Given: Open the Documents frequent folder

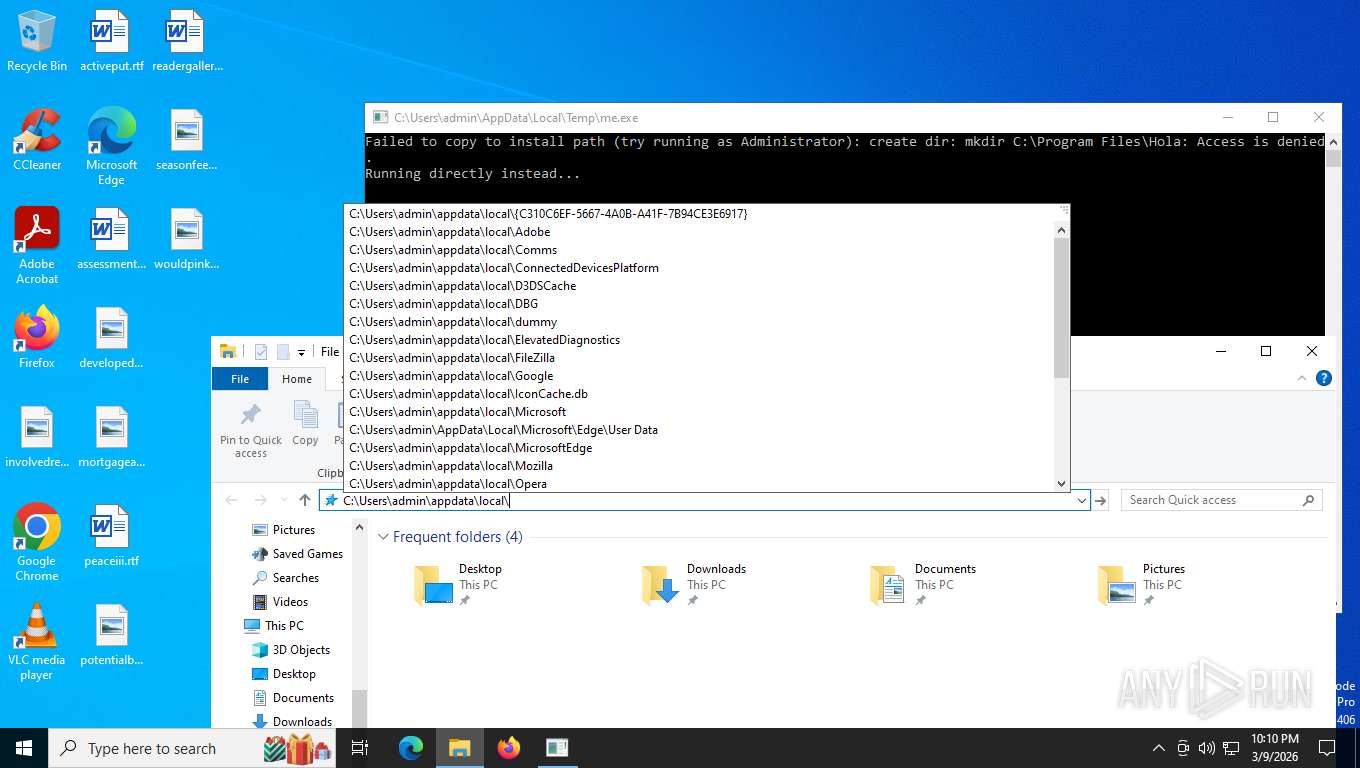Looking at the screenshot, I should tap(922, 584).
